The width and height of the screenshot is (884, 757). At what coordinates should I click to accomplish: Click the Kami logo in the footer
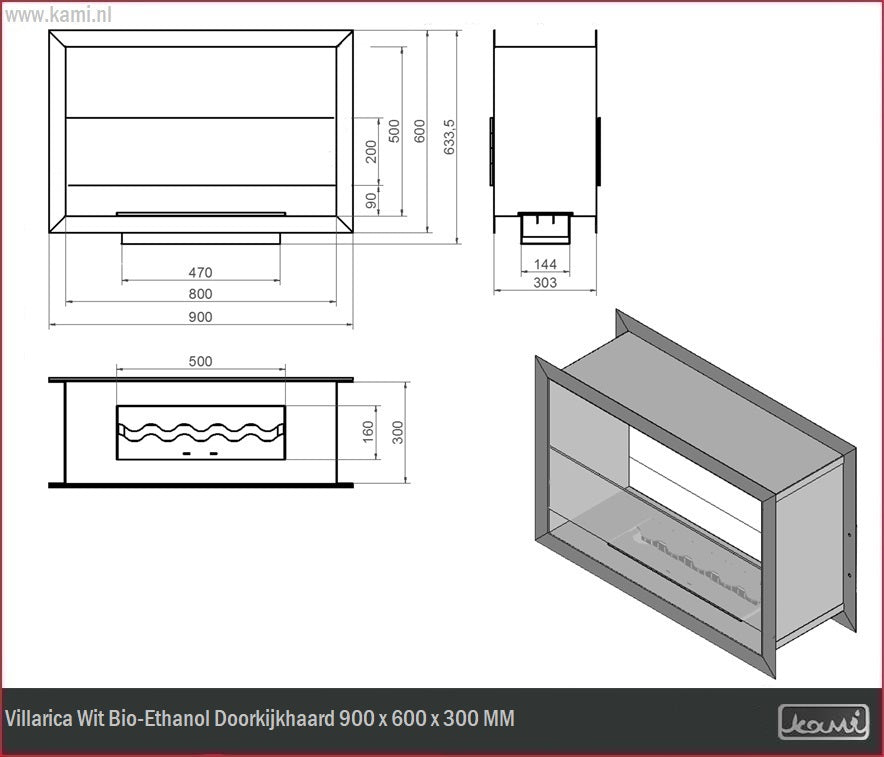[x=823, y=721]
